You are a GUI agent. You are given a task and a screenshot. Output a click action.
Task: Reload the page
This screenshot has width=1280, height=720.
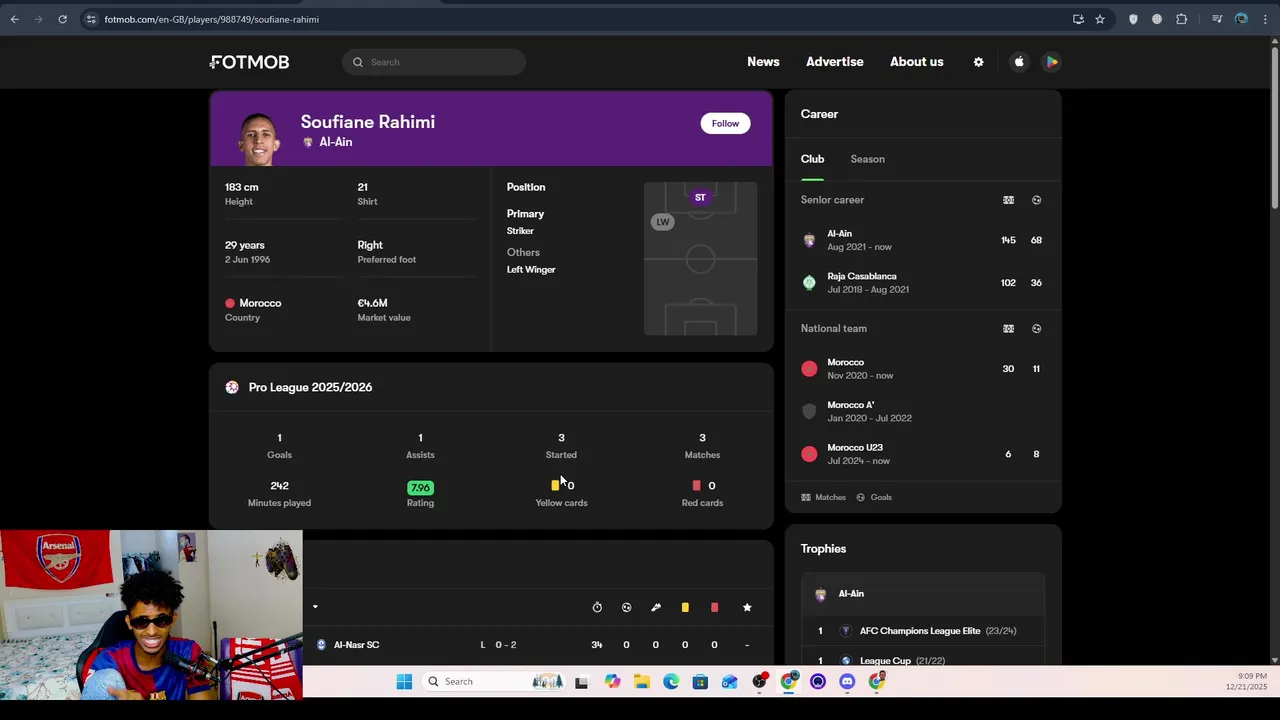(62, 19)
